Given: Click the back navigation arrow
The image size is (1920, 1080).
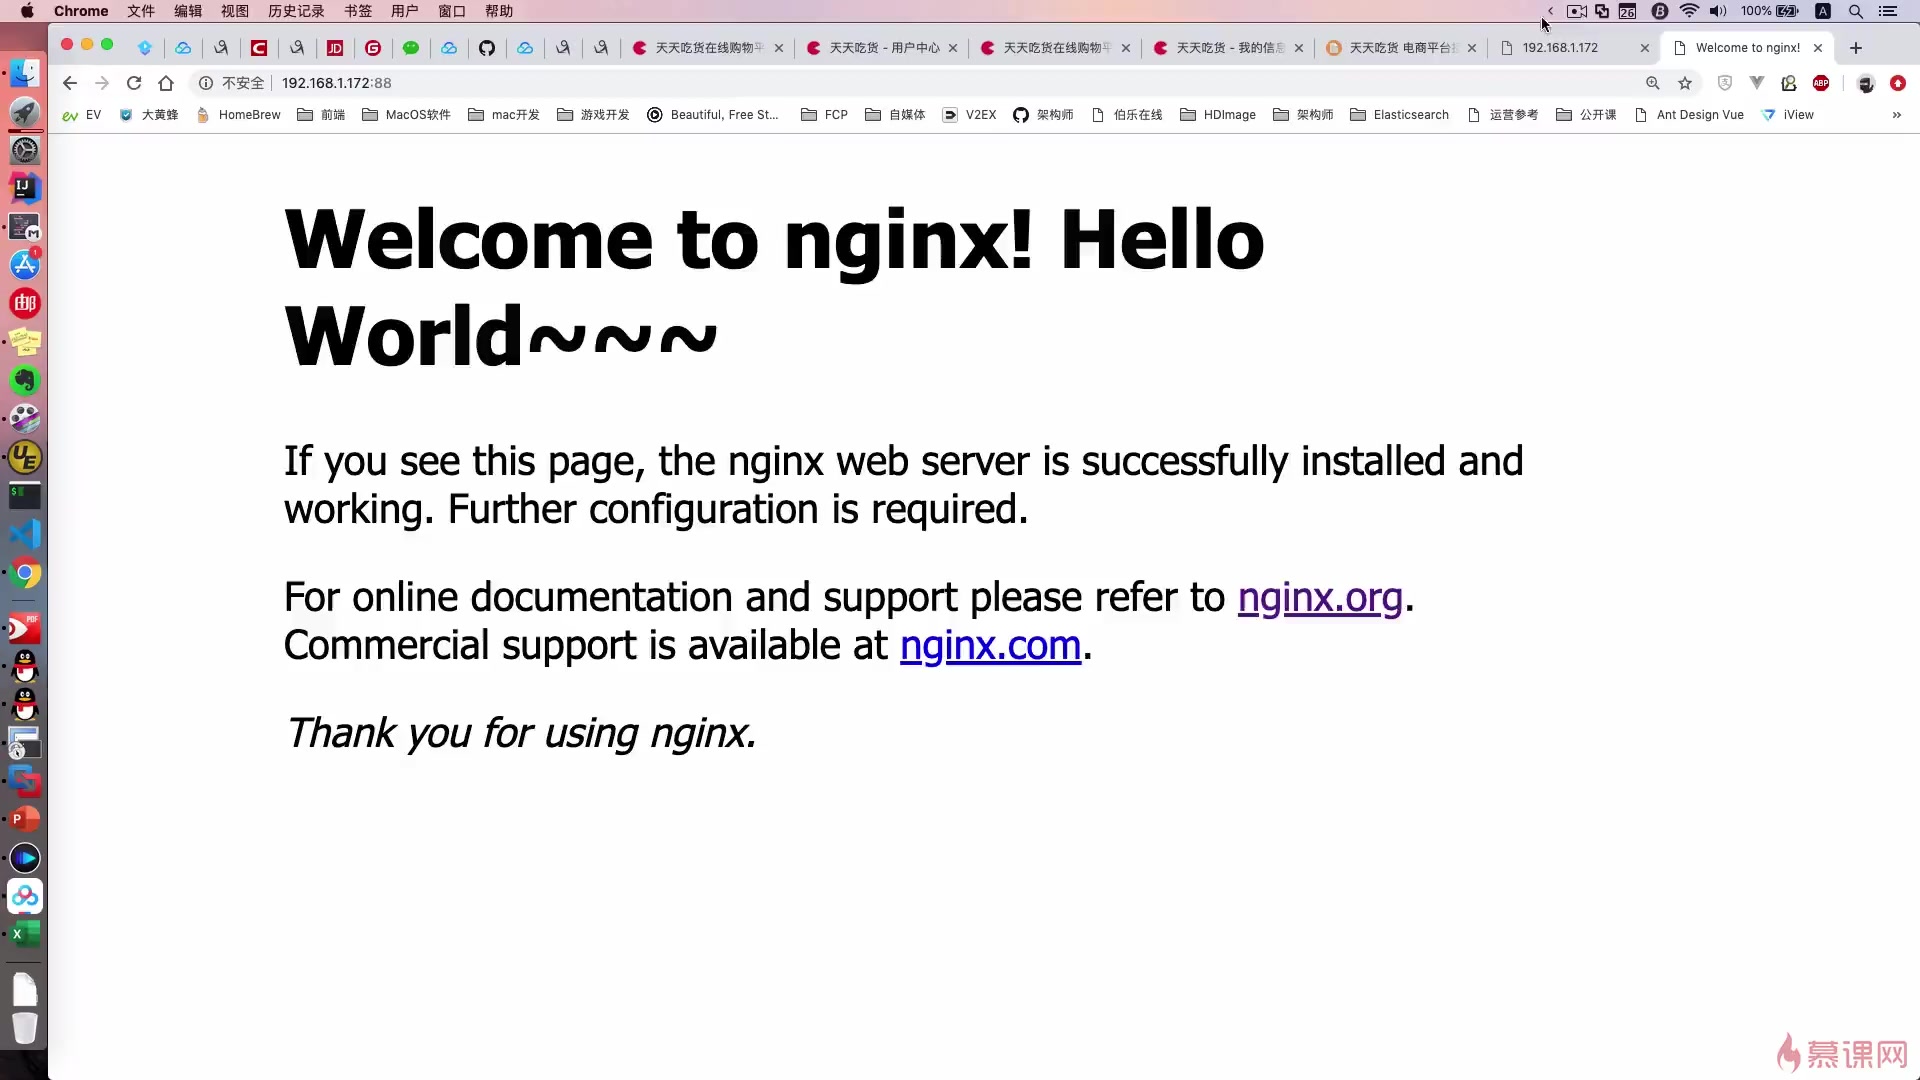Looking at the screenshot, I should [x=69, y=83].
